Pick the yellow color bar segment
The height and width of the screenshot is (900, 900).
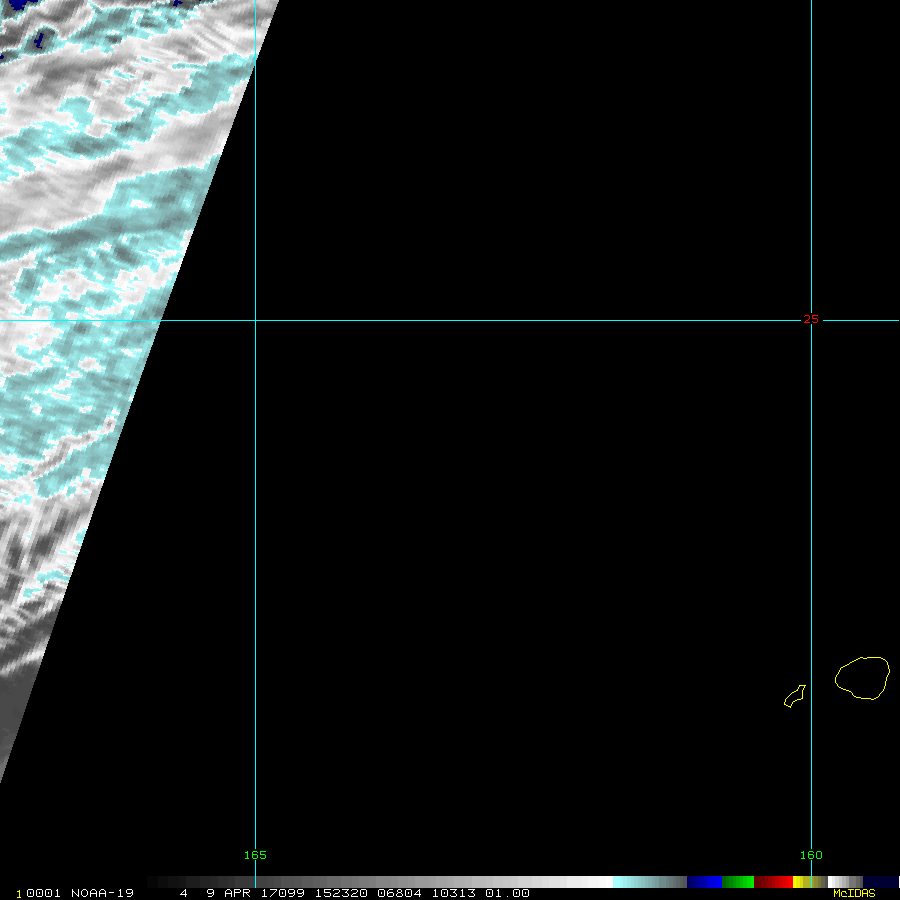(800, 882)
